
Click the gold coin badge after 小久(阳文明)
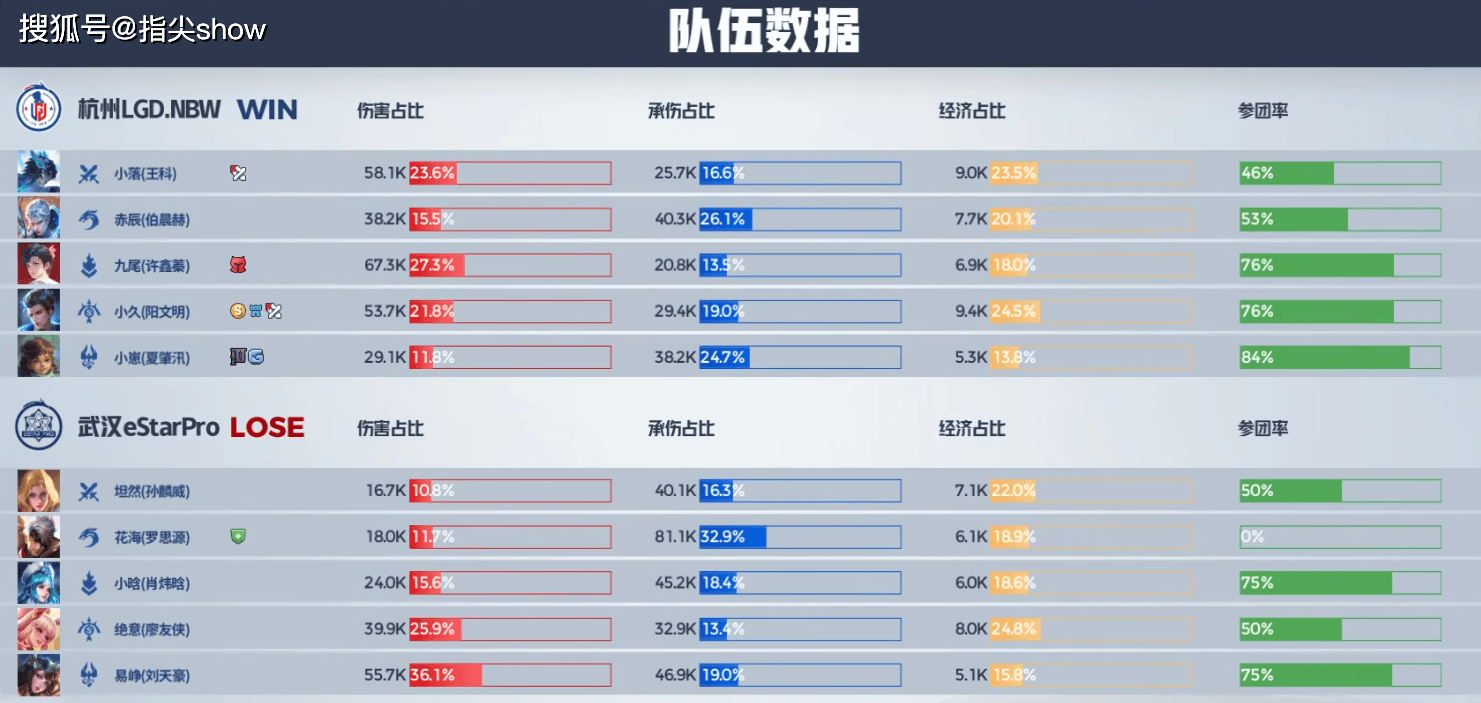point(237,311)
